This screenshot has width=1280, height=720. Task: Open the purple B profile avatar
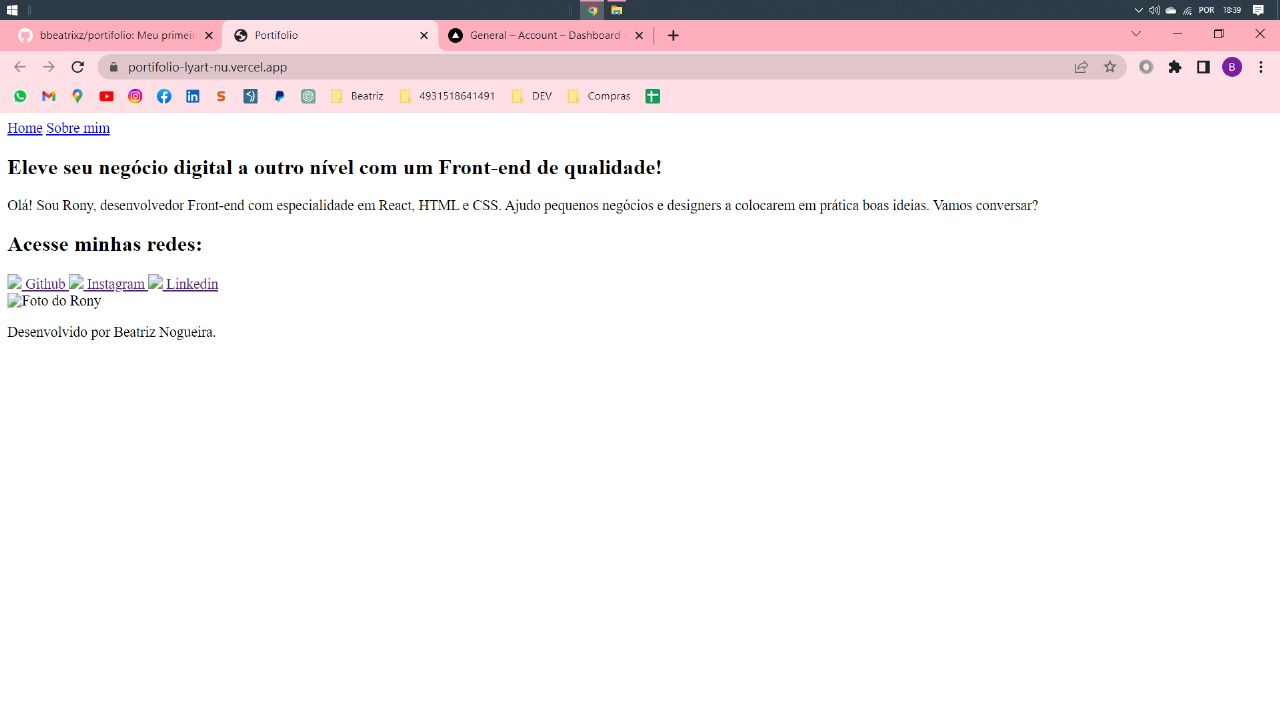point(1232,67)
